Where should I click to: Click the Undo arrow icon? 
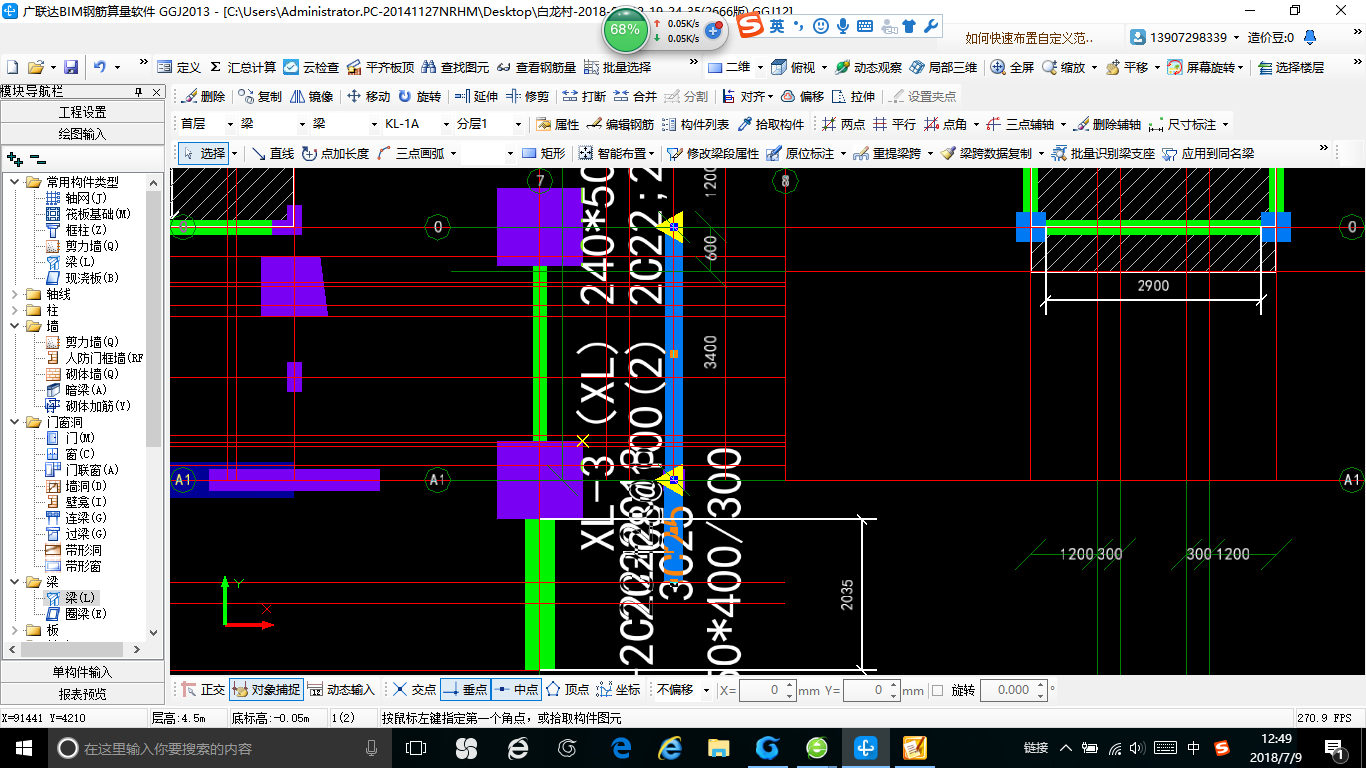[x=100, y=67]
